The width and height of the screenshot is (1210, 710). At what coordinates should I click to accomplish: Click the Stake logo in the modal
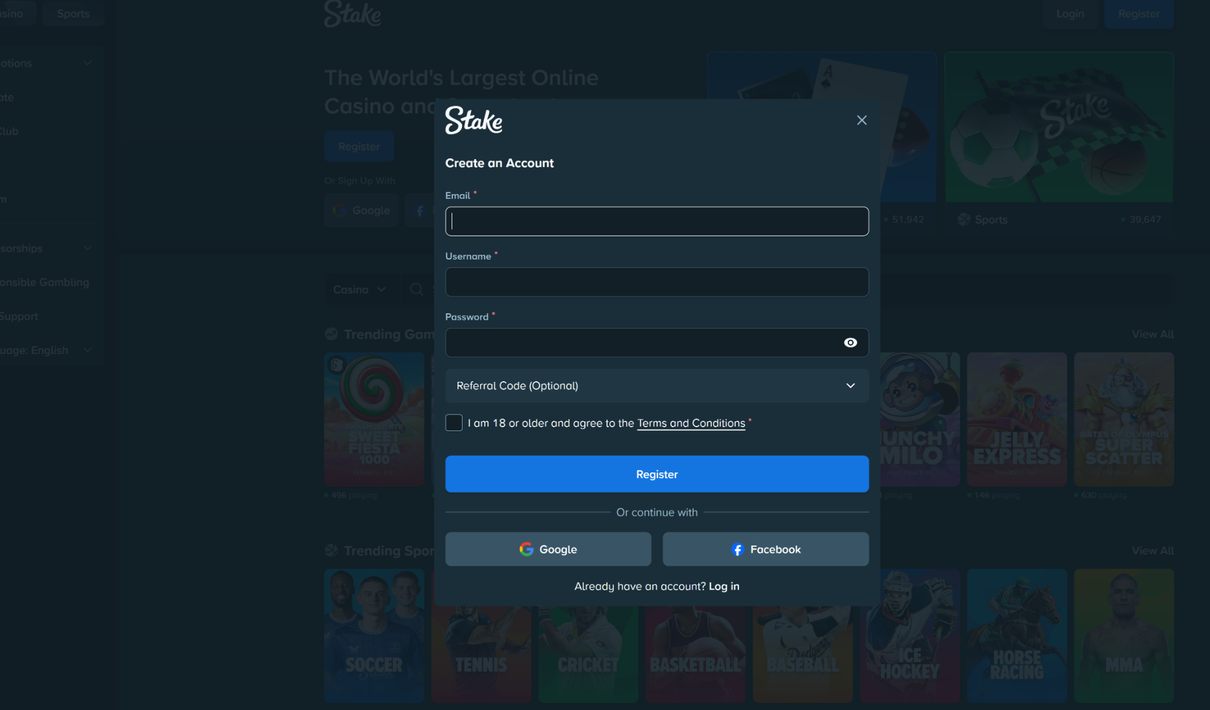pos(473,120)
